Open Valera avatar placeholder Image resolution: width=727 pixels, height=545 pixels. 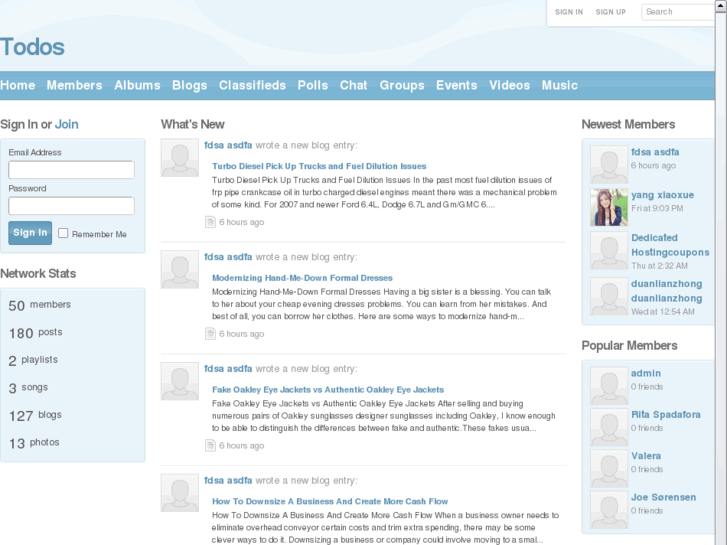click(x=609, y=468)
